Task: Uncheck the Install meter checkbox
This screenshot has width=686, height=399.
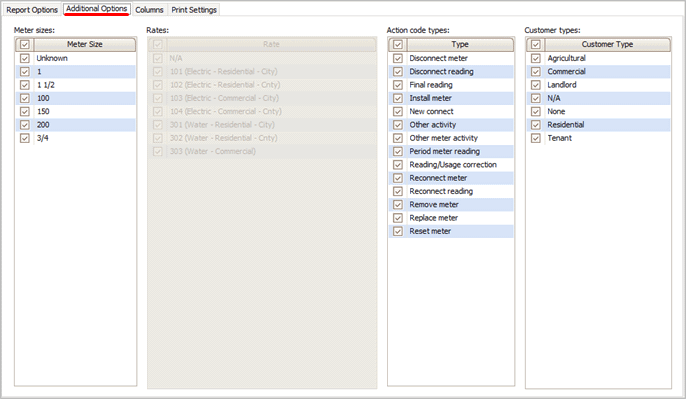Action: 398,98
